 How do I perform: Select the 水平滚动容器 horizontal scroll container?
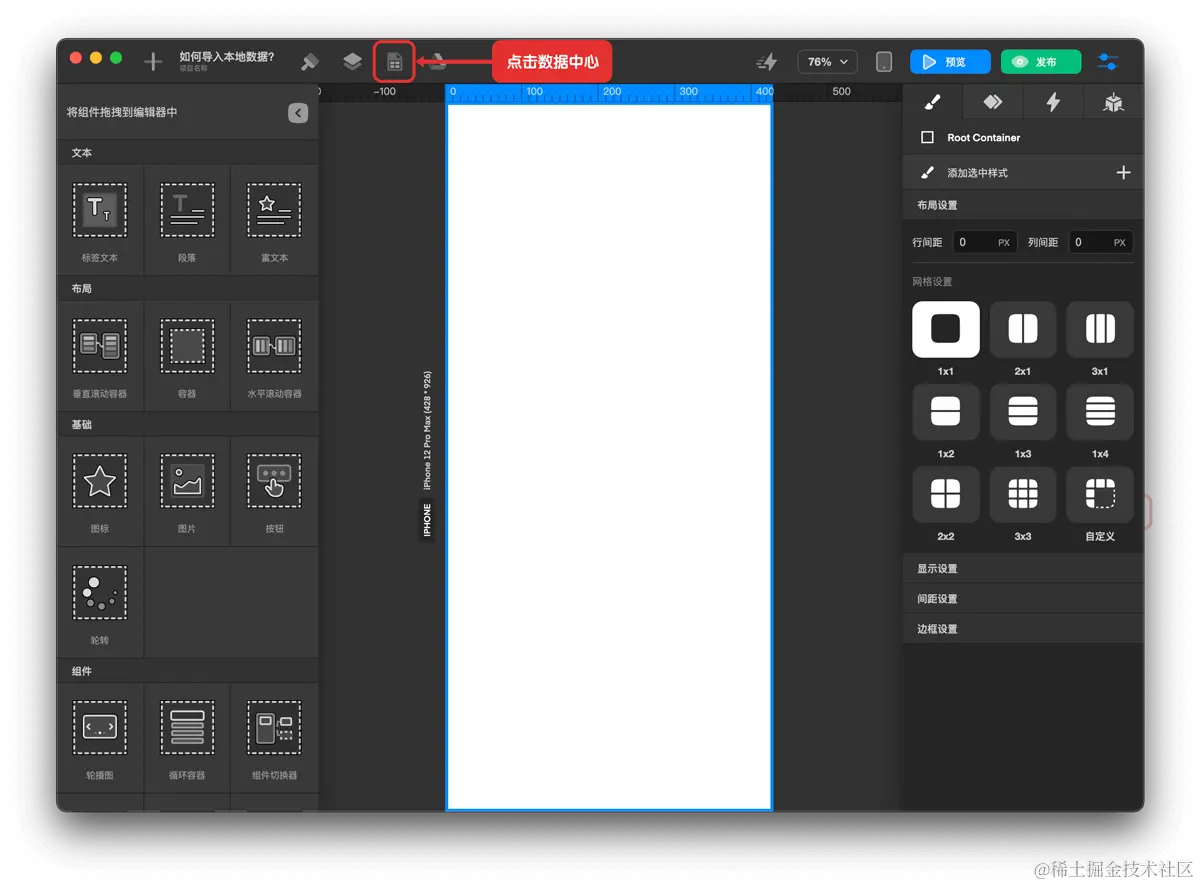tap(274, 356)
